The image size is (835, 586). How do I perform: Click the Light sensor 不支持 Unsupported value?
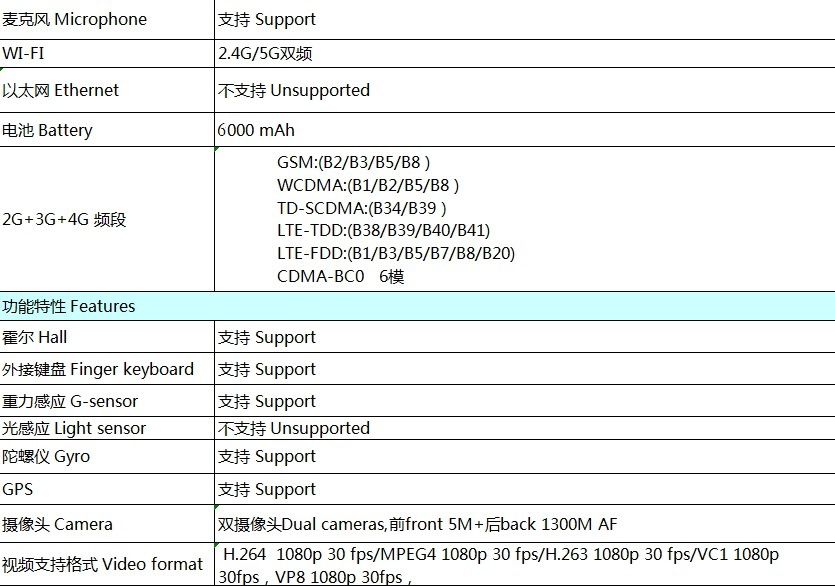coord(294,428)
